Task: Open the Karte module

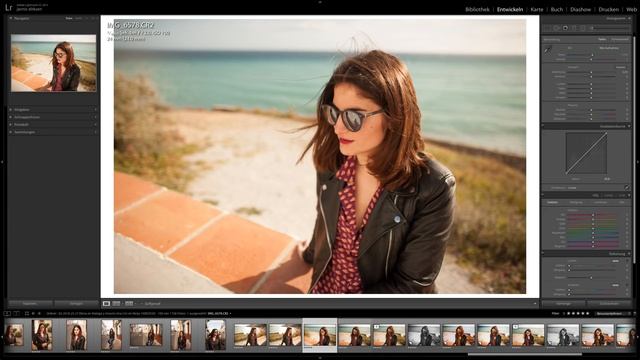Action: pos(537,9)
